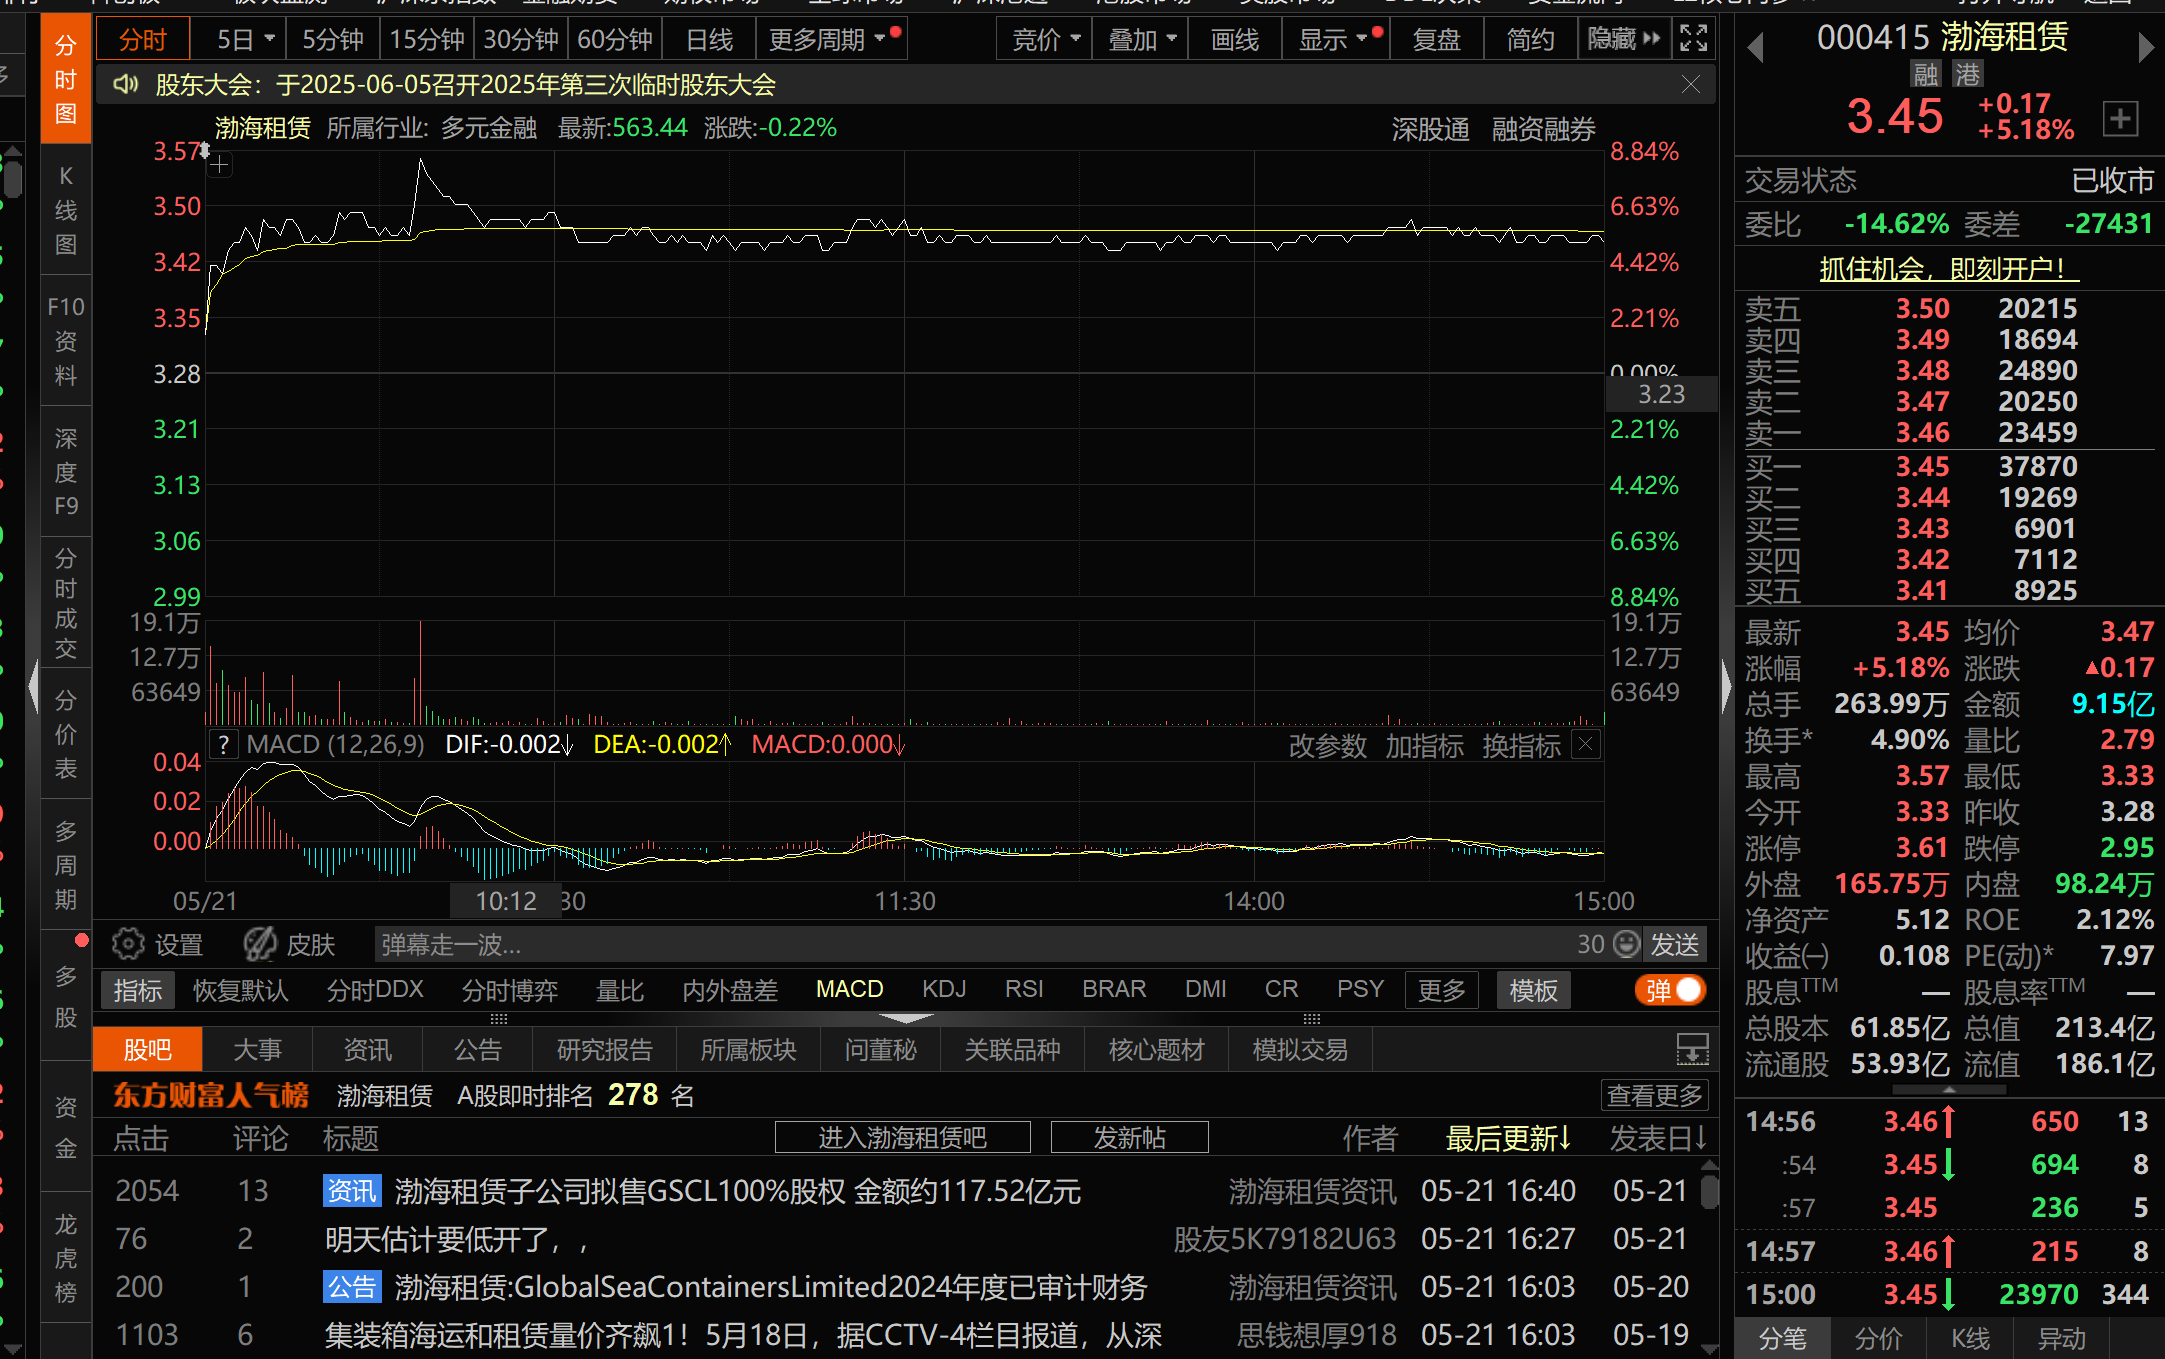The image size is (2165, 1359).
Task: Click 发新帖 new post button
Action: coord(1130,1137)
